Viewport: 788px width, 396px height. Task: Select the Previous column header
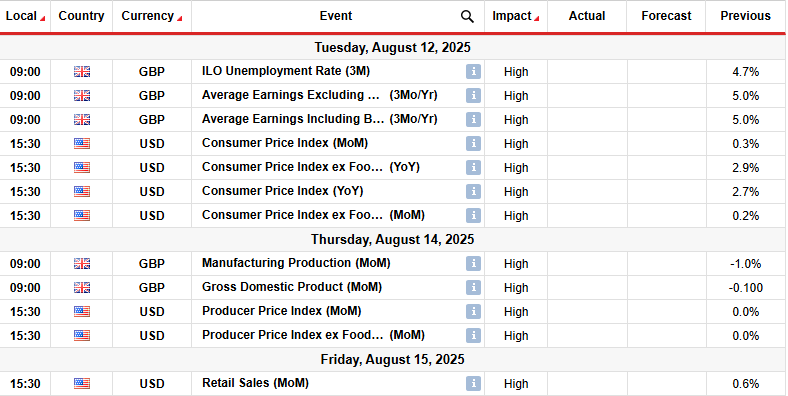click(x=745, y=16)
